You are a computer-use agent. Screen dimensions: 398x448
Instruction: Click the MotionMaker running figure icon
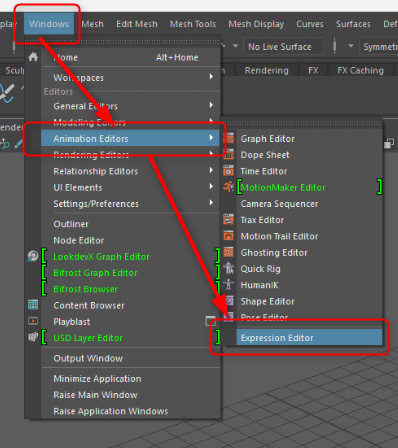coord(228,187)
